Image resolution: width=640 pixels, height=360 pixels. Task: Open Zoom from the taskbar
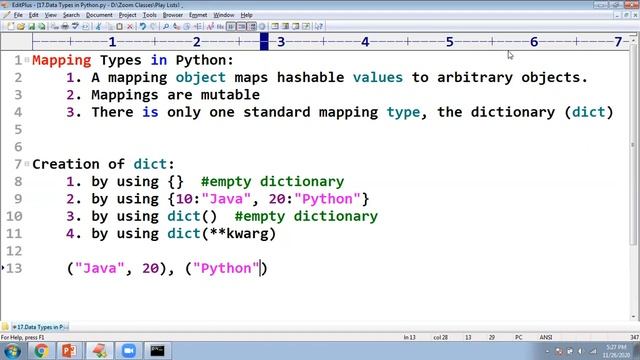click(129, 351)
